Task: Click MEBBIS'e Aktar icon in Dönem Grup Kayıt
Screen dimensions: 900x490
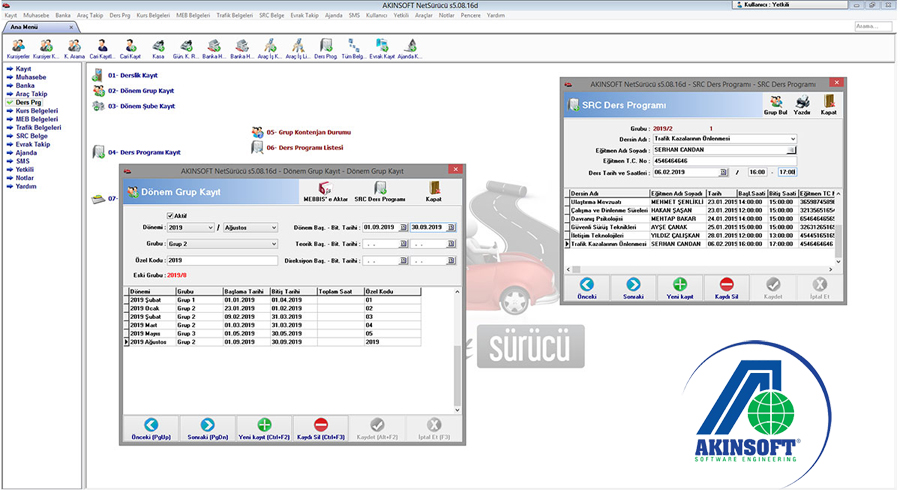Action: (x=322, y=190)
